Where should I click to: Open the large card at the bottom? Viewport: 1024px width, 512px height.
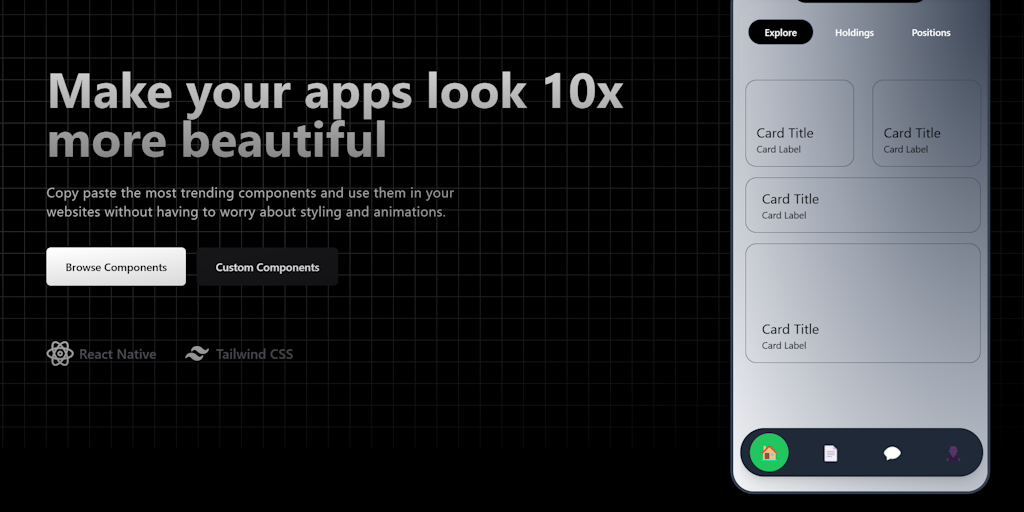863,303
